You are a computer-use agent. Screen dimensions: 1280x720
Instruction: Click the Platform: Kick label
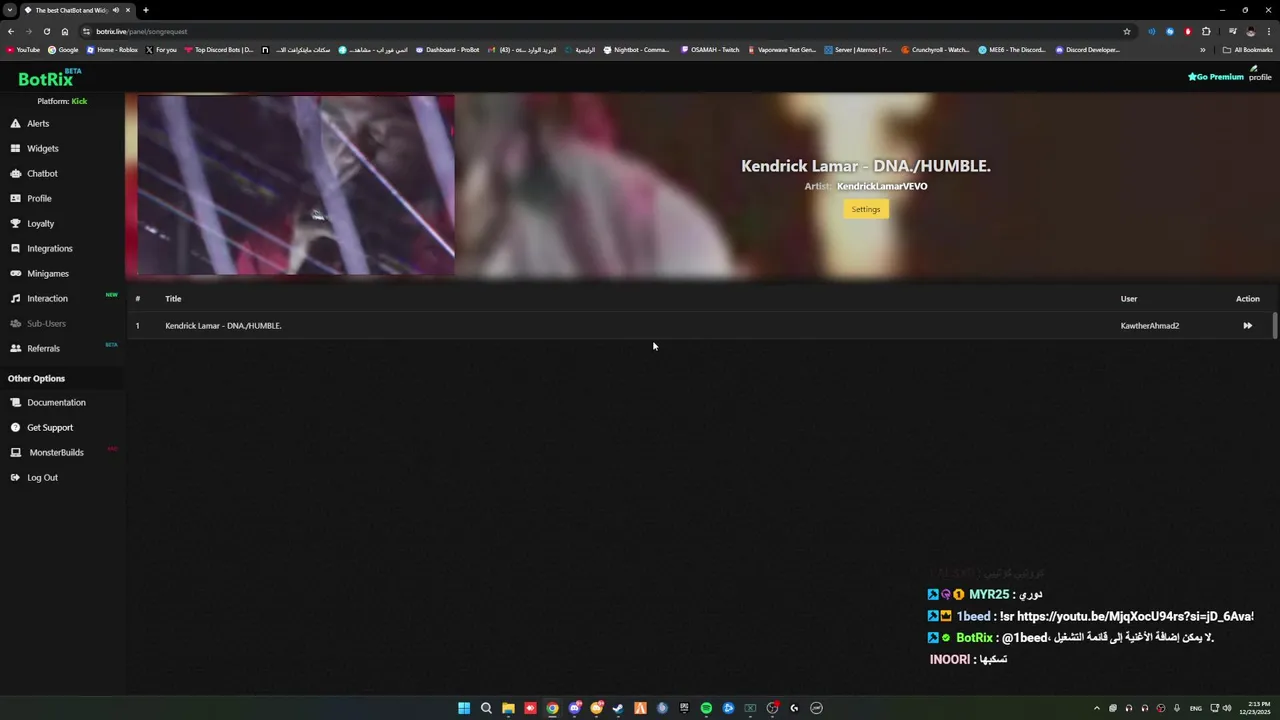click(62, 101)
